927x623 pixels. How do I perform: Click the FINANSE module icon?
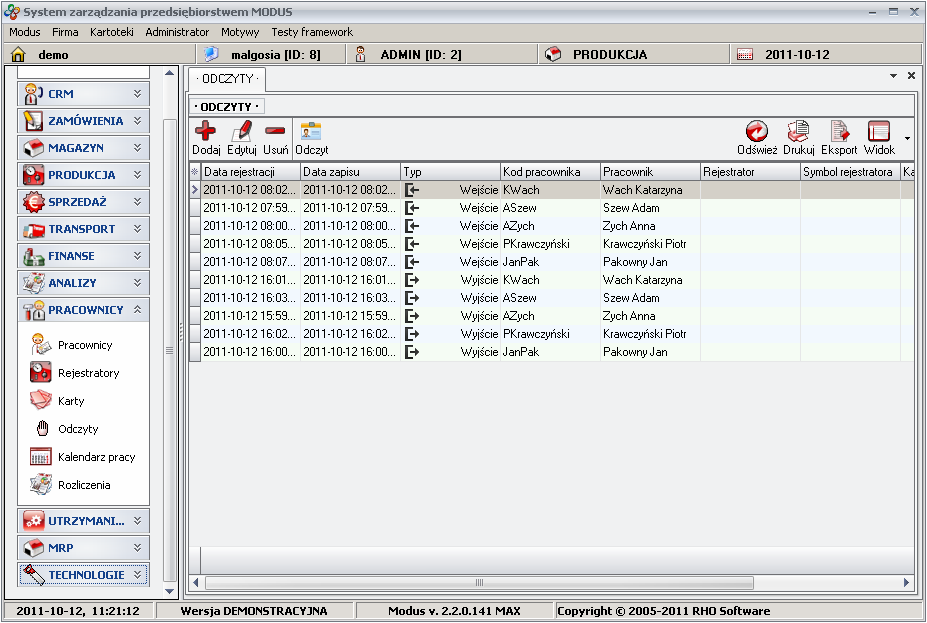pyautogui.click(x=33, y=257)
